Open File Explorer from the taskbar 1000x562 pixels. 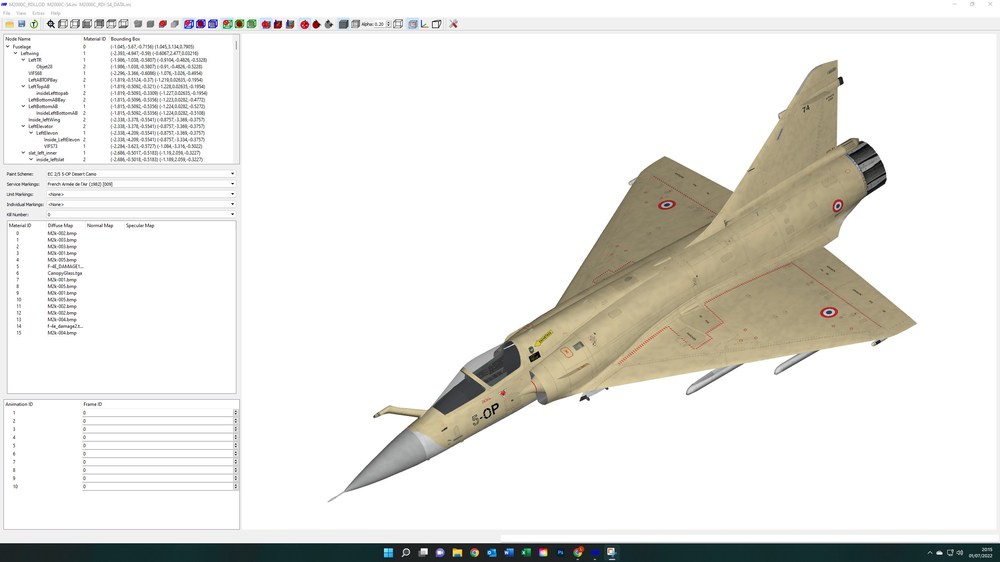[x=457, y=552]
